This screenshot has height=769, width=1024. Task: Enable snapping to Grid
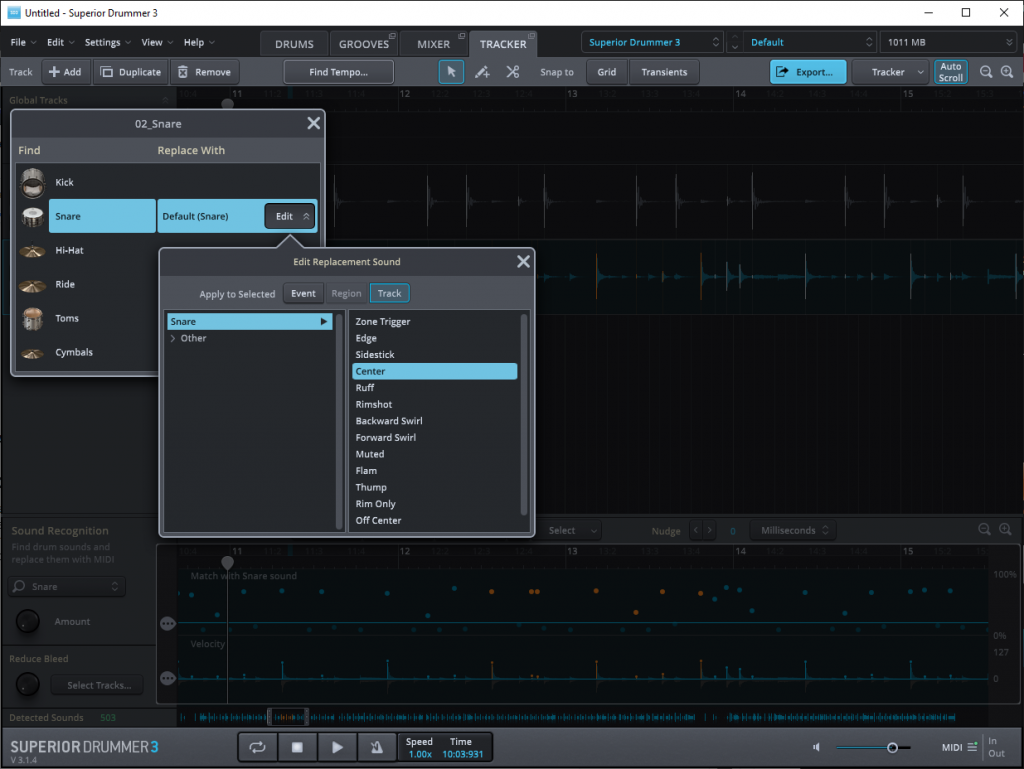coord(607,71)
